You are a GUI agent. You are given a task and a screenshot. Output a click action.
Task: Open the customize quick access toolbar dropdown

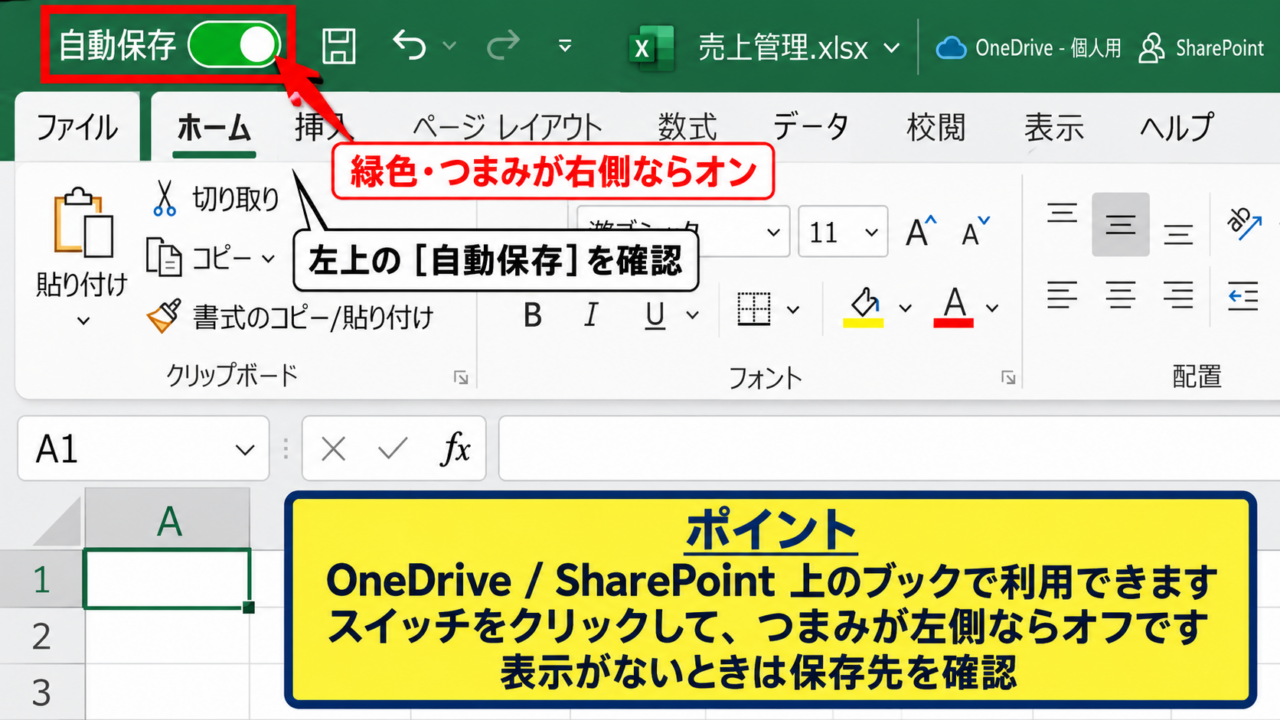point(565,46)
